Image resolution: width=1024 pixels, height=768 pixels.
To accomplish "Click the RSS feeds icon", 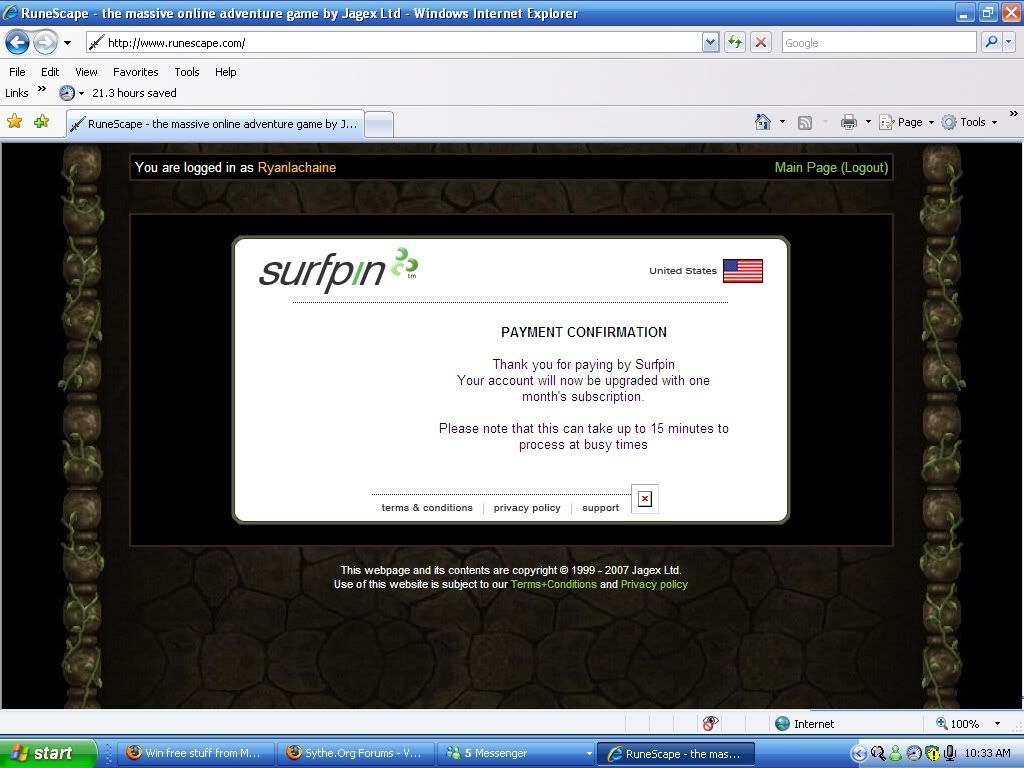I will click(x=805, y=122).
